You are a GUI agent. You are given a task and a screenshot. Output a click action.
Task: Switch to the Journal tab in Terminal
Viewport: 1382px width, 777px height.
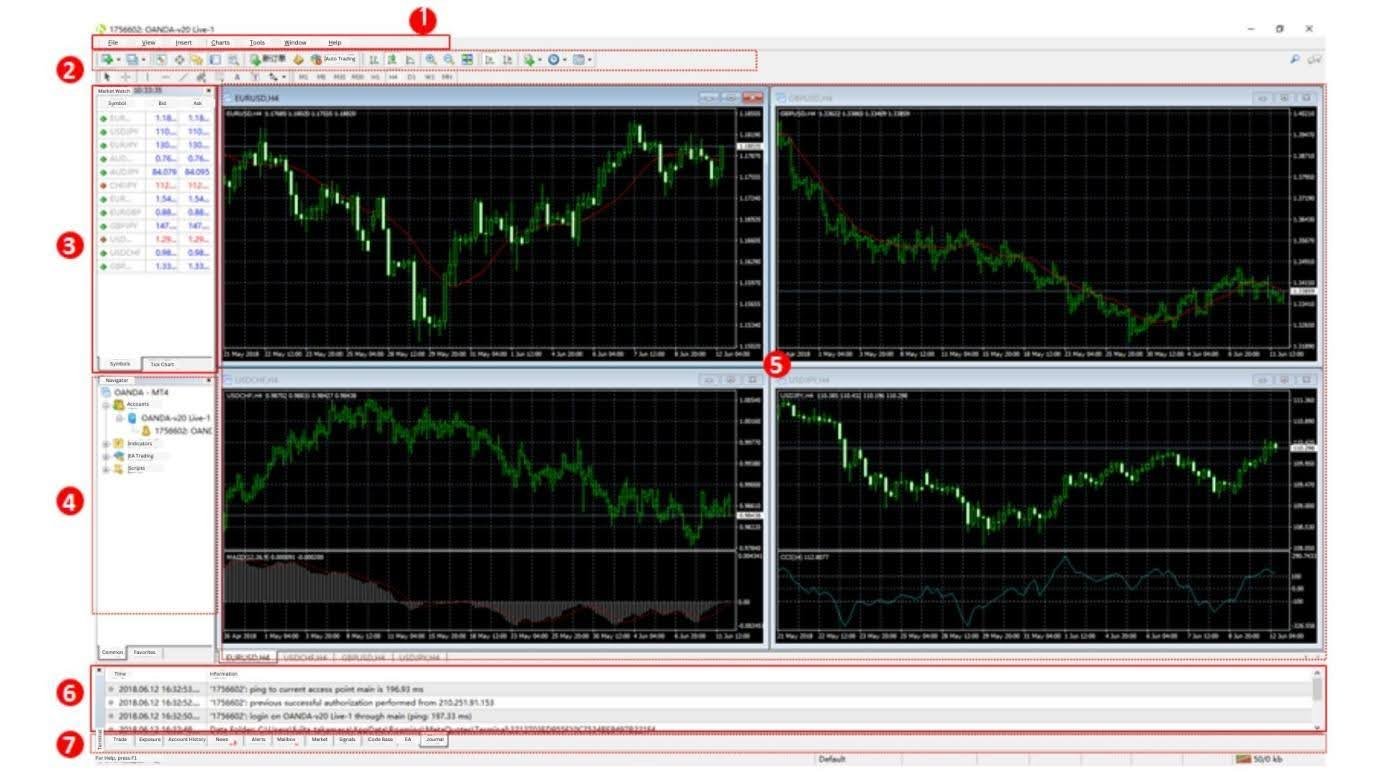click(435, 741)
